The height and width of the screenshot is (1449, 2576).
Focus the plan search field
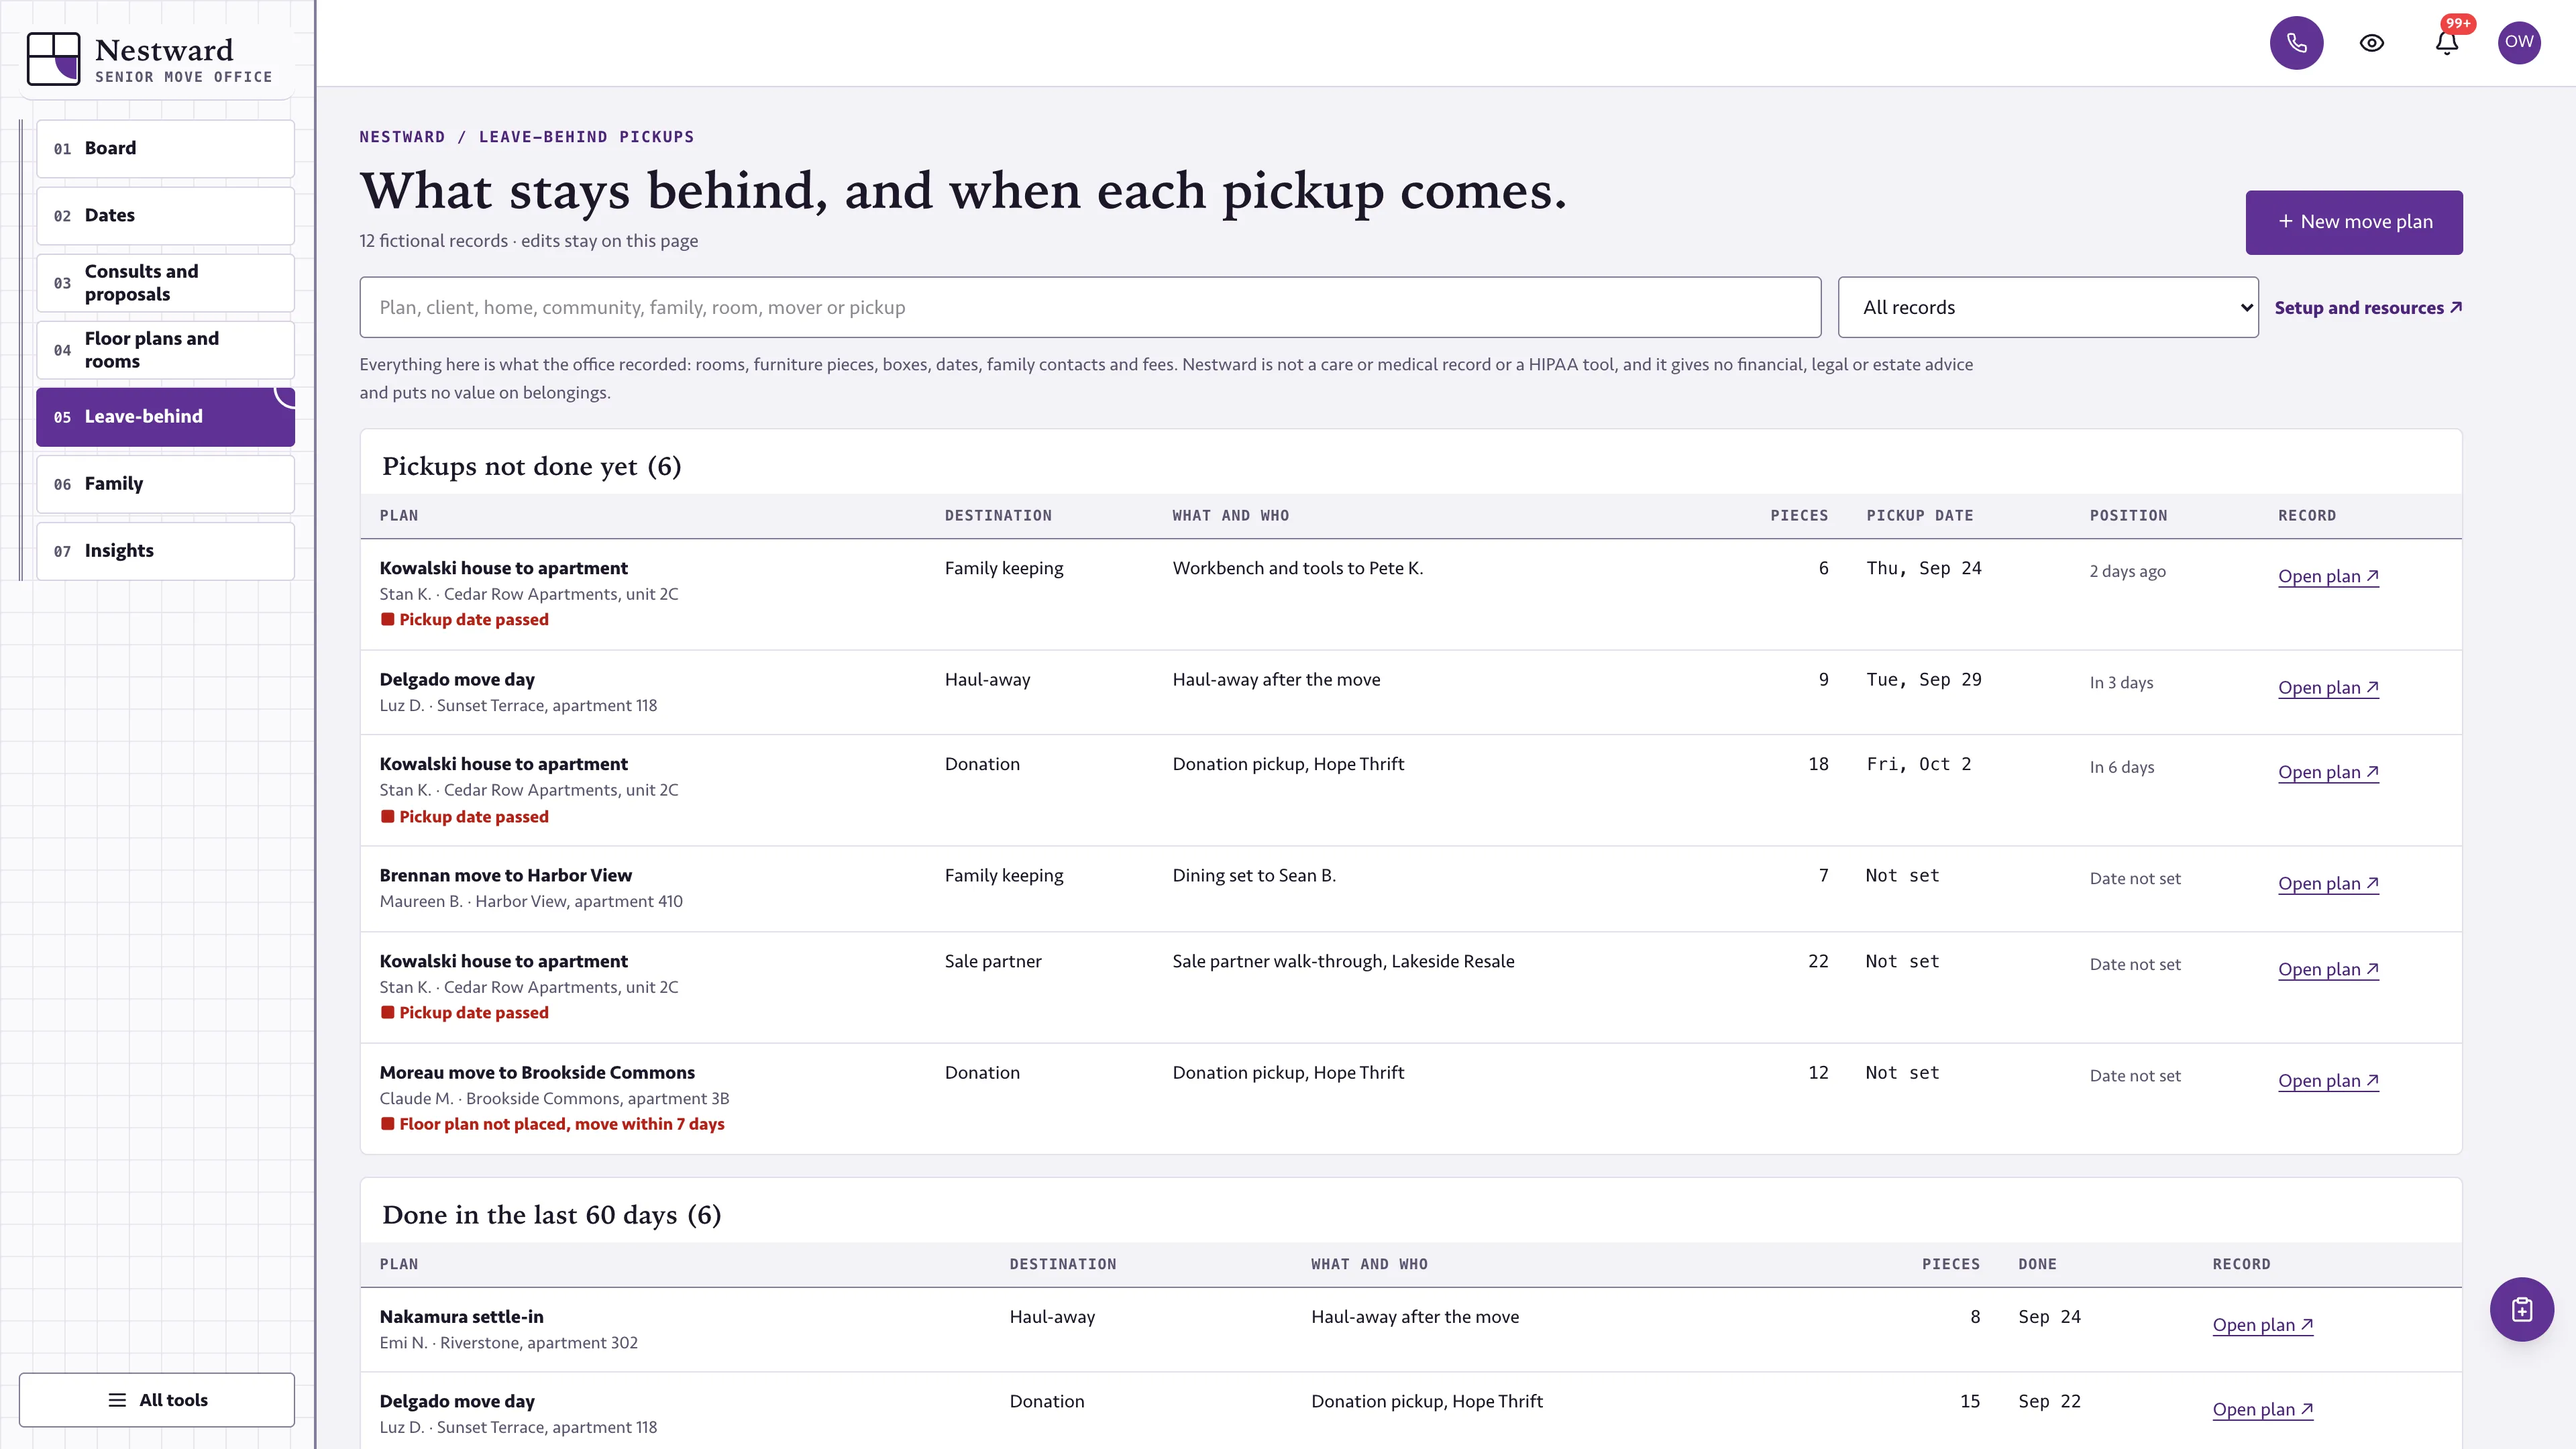1089,307
